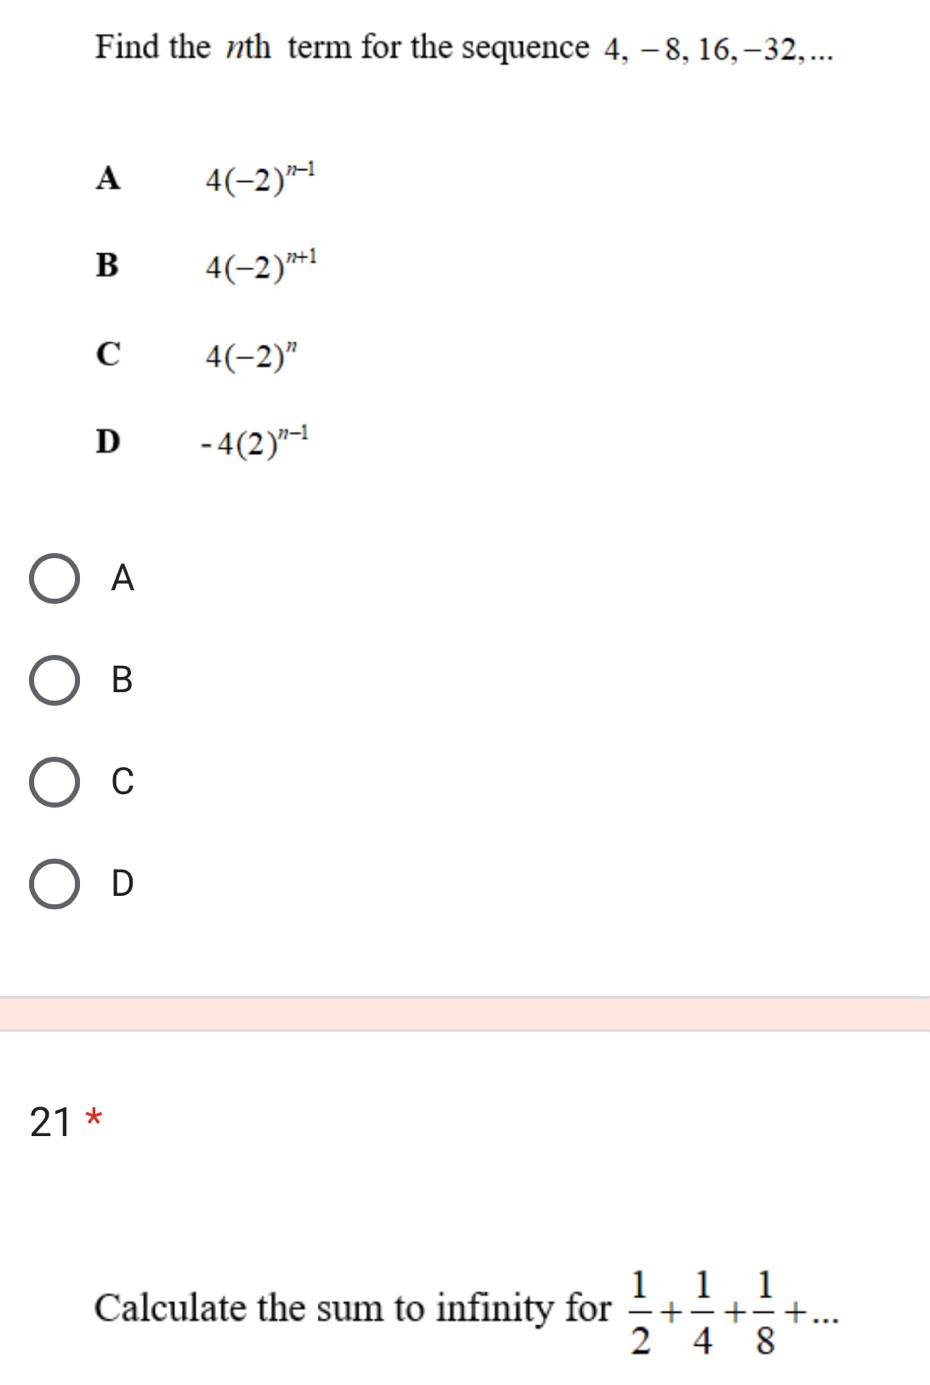Click the formula 4(-2)^(n-1) for choice A
The height and width of the screenshot is (1385, 930).
pos(260,178)
